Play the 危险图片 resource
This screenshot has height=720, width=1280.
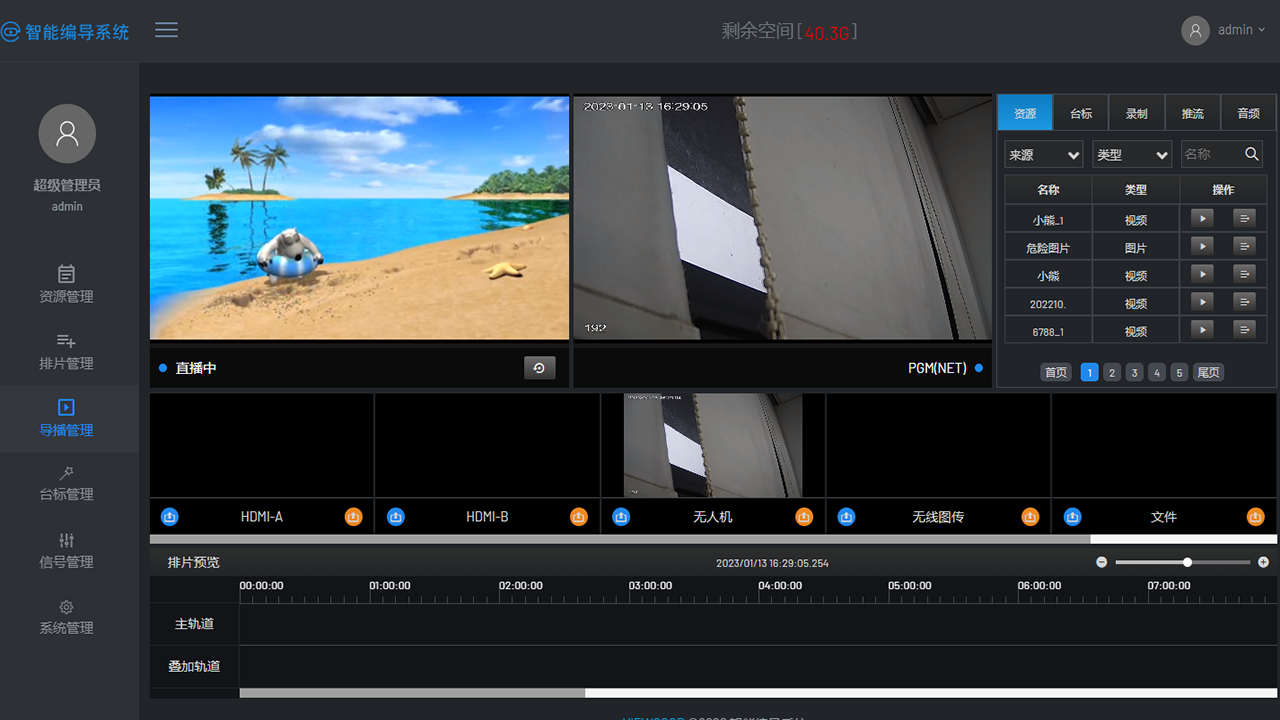[x=1202, y=245]
